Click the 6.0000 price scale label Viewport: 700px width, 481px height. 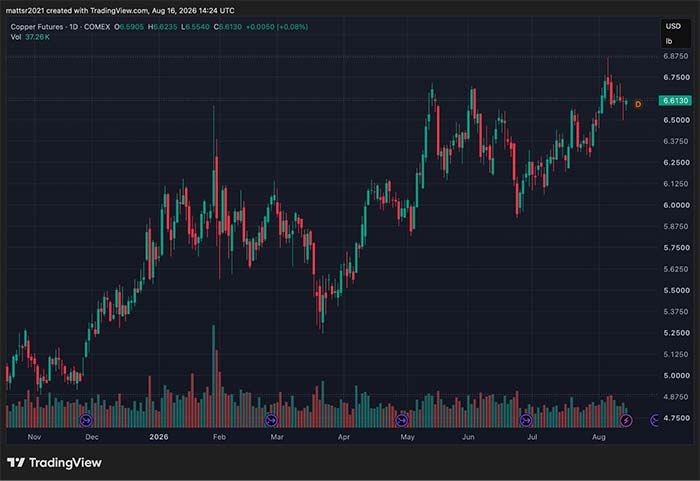[676, 205]
